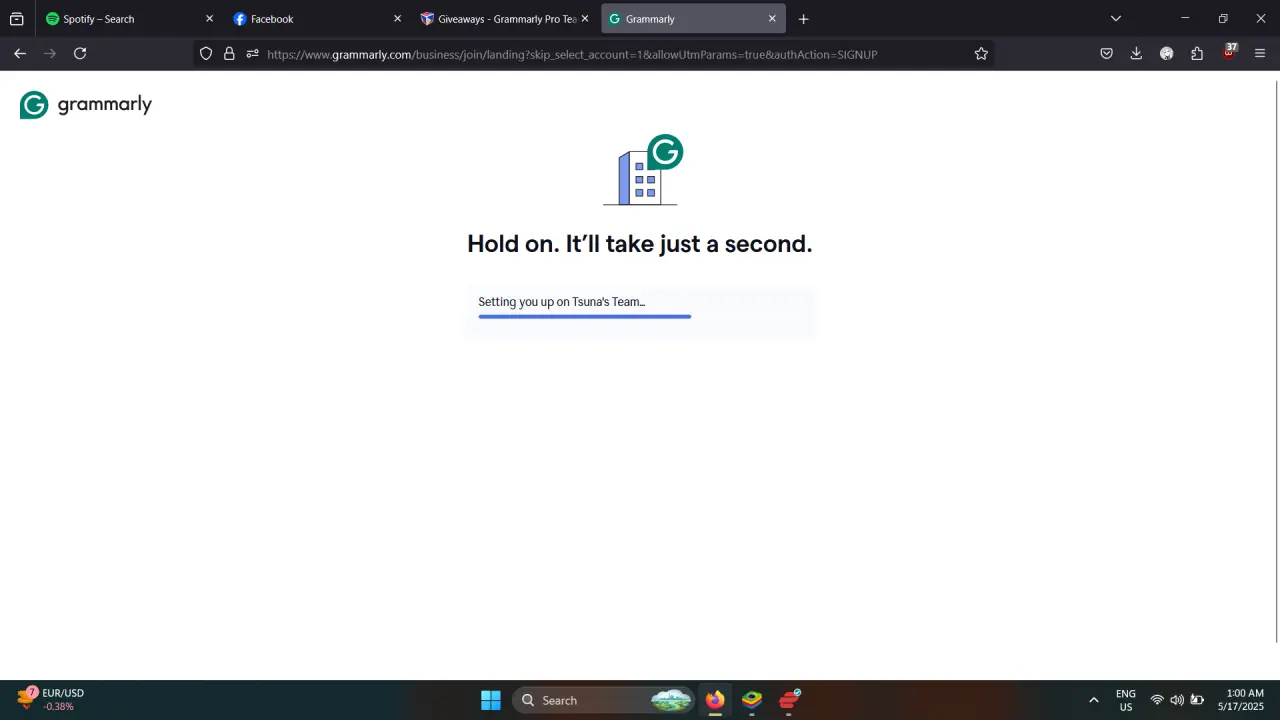The width and height of the screenshot is (1280, 720).
Task: Switch to the Facebook tab
Action: [x=318, y=19]
